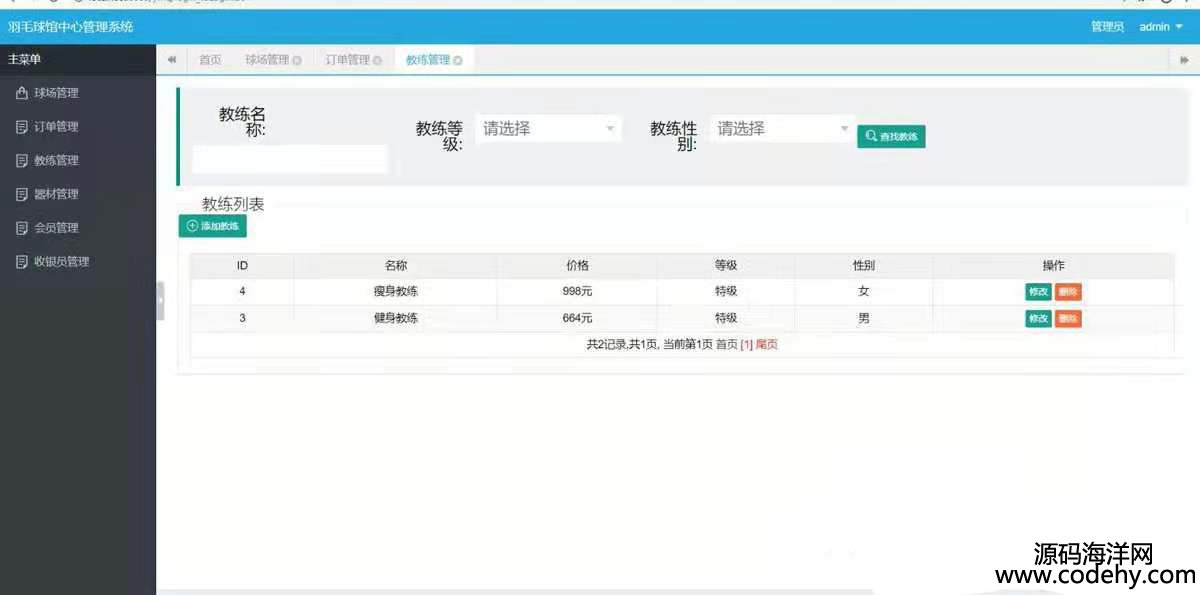Click the 球场管理 sidebar icon

pos(22,93)
